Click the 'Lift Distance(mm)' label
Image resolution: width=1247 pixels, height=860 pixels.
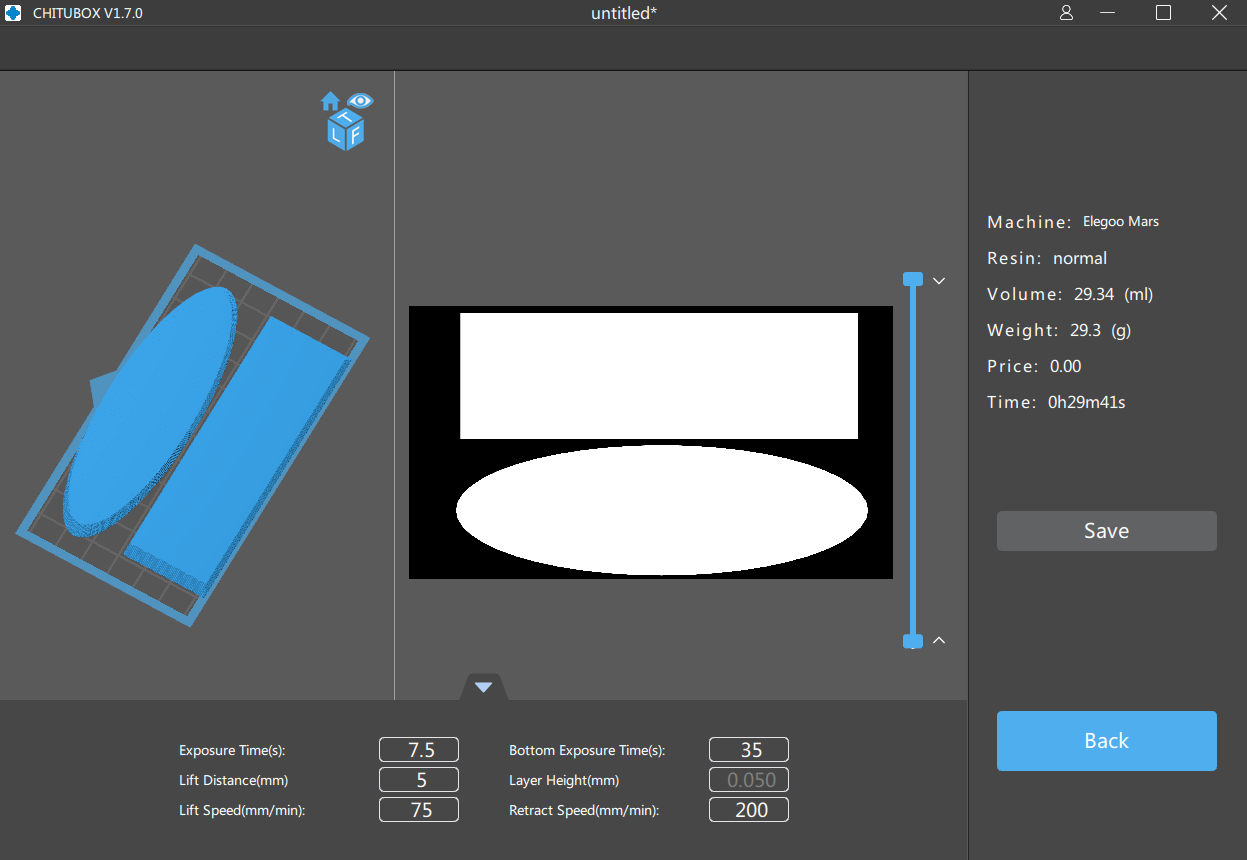tap(234, 780)
